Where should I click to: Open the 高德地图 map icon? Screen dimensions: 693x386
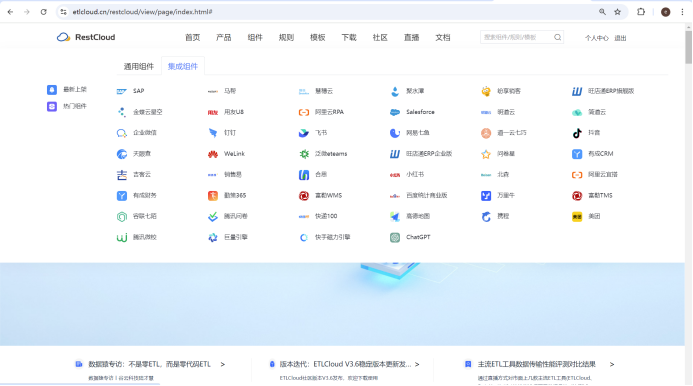pos(395,217)
